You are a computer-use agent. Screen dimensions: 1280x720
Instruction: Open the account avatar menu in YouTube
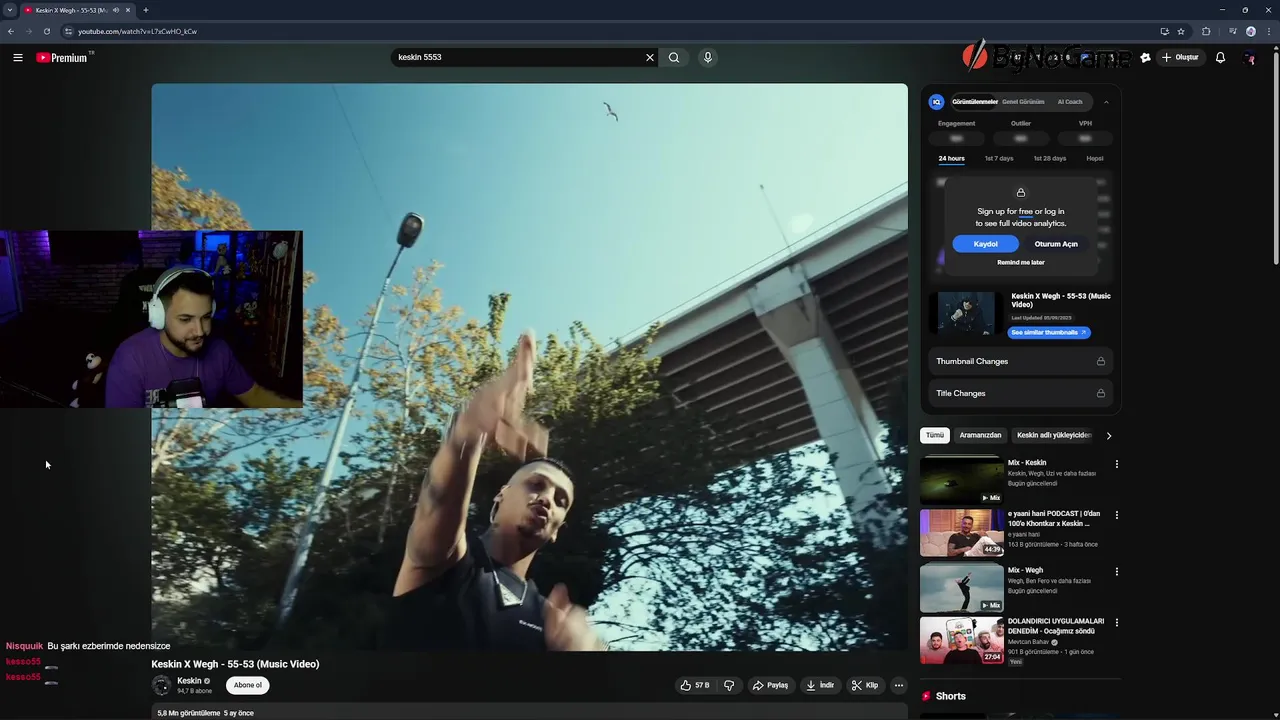click(1249, 57)
